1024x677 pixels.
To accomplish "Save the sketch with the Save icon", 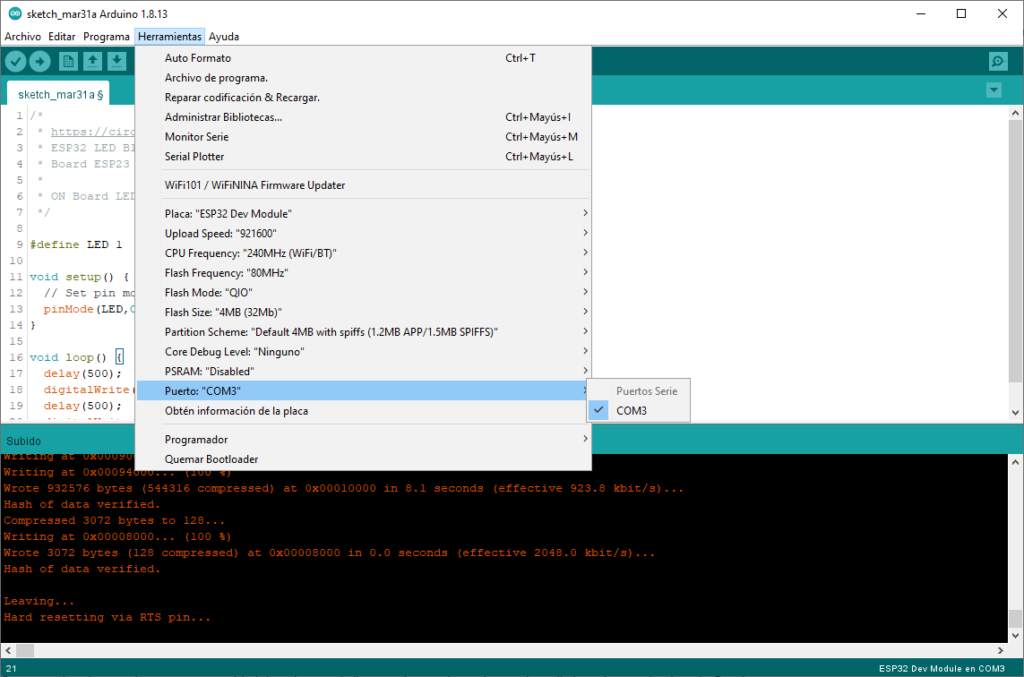I will pos(117,61).
